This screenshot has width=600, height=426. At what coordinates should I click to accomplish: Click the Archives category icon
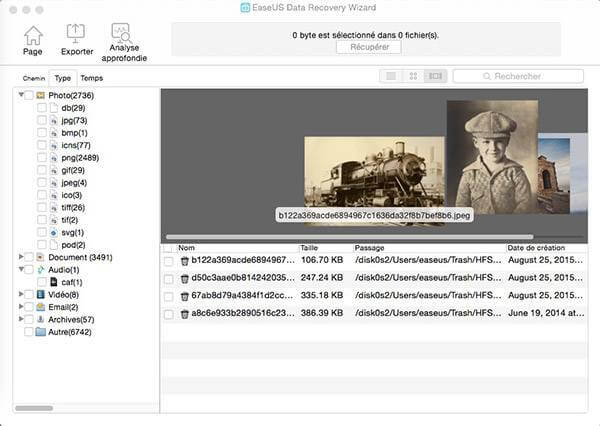[41, 319]
